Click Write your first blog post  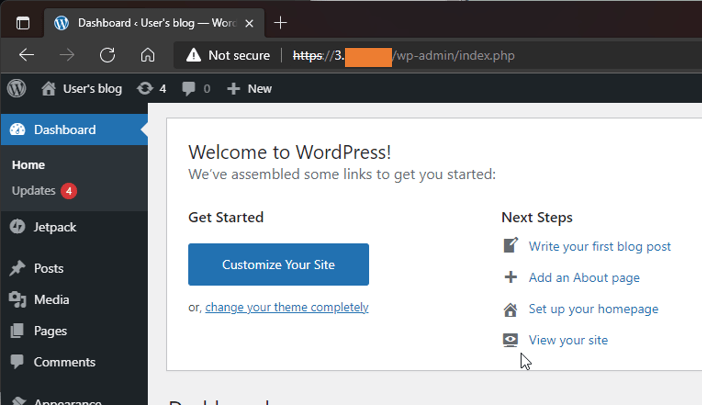(599, 246)
